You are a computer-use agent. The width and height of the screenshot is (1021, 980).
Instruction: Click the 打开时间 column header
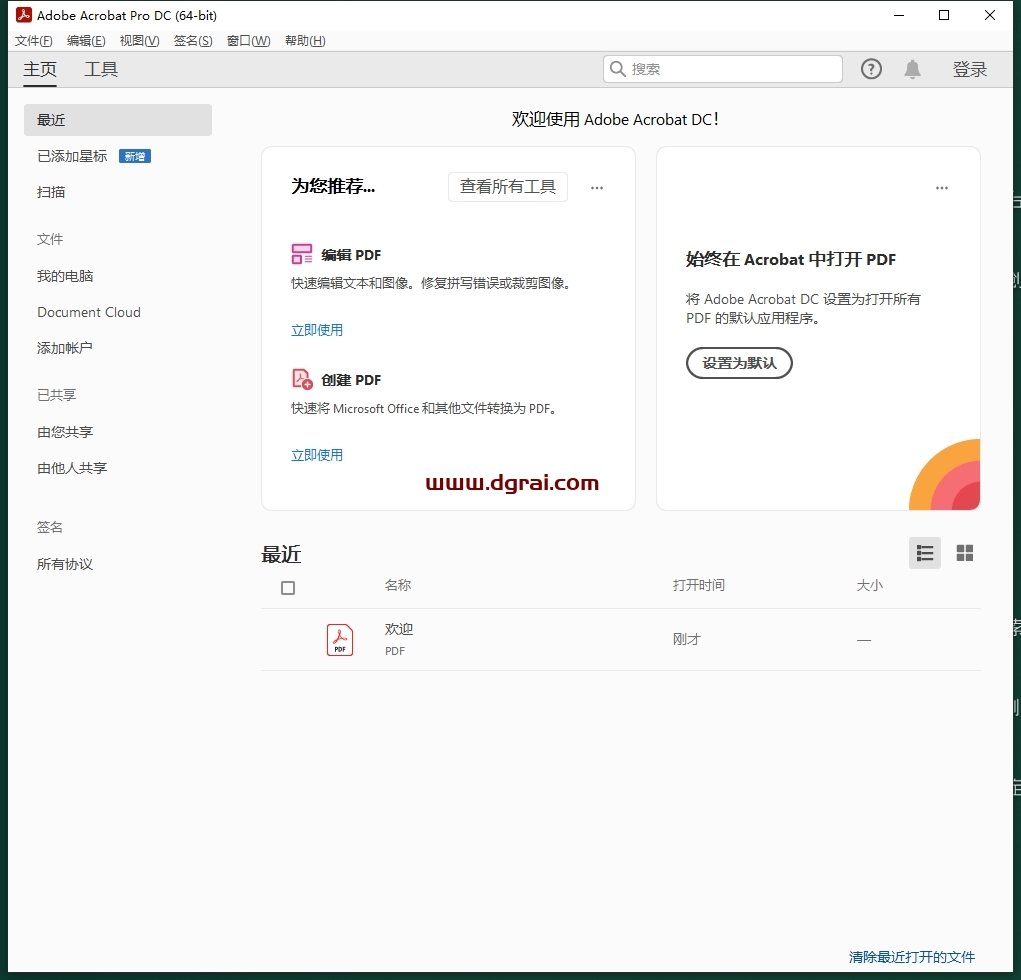[699, 585]
